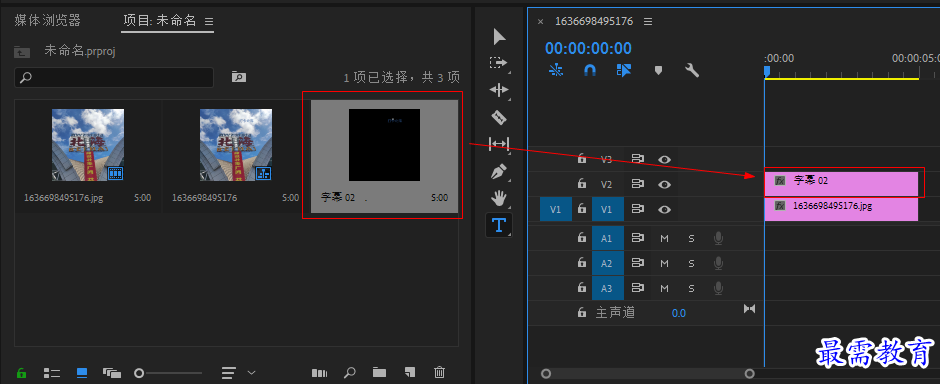The width and height of the screenshot is (940, 384).
Task: Toggle V2 sync lock
Action: [637, 184]
